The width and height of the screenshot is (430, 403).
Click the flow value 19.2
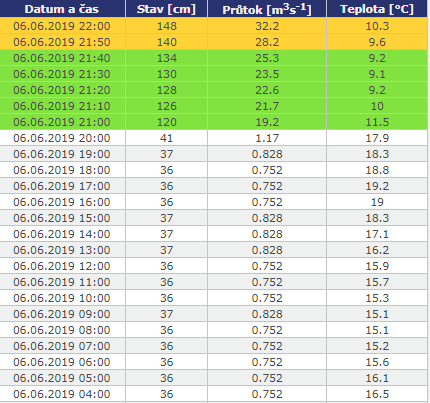click(x=267, y=122)
